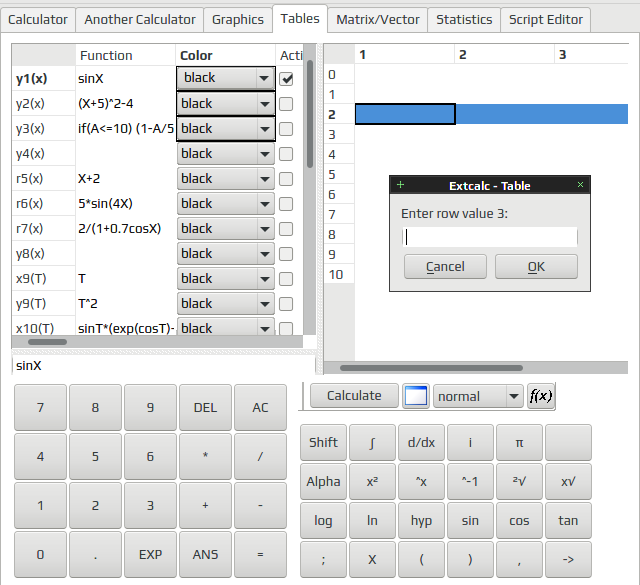This screenshot has height=585, width=640.
Task: Open the r7(x) color dropdown
Action: (x=226, y=229)
